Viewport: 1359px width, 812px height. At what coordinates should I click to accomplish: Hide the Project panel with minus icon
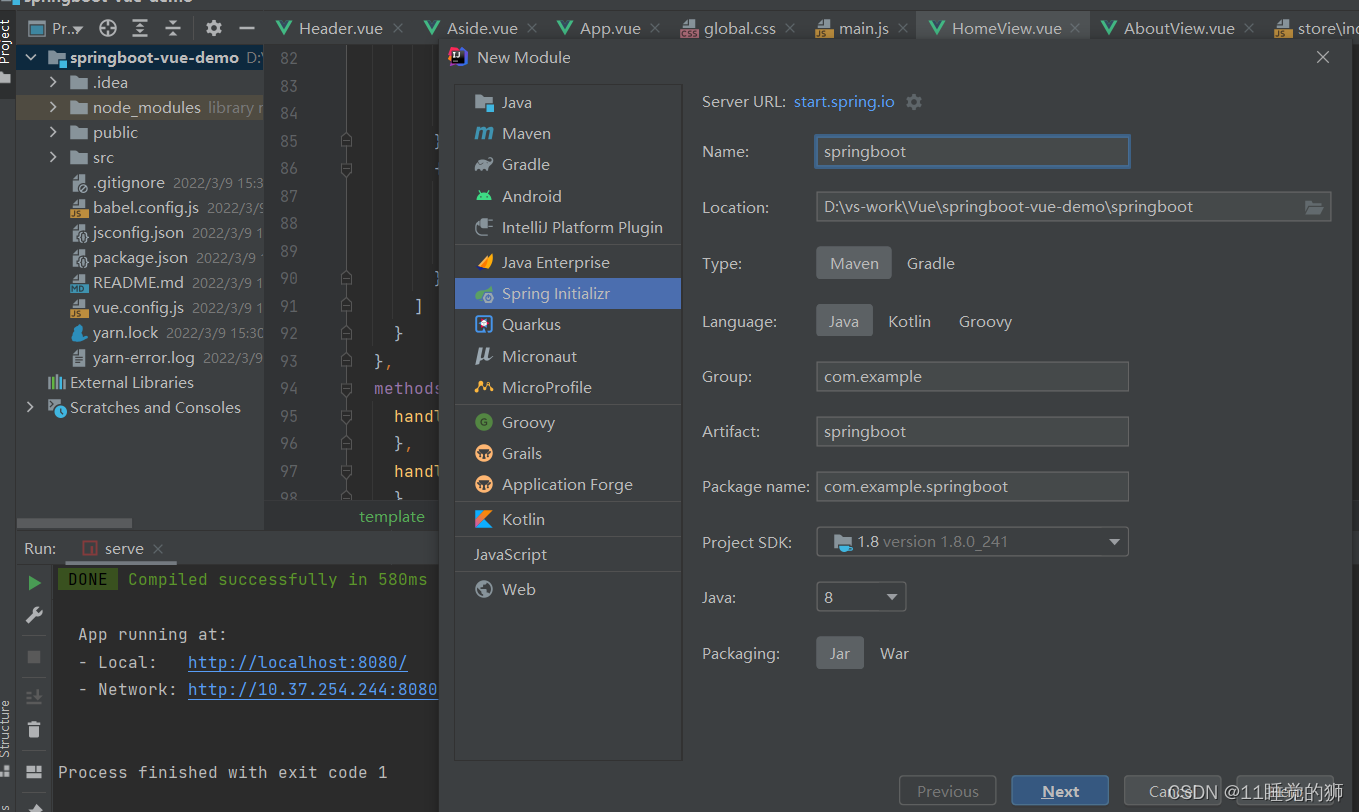coord(246,28)
